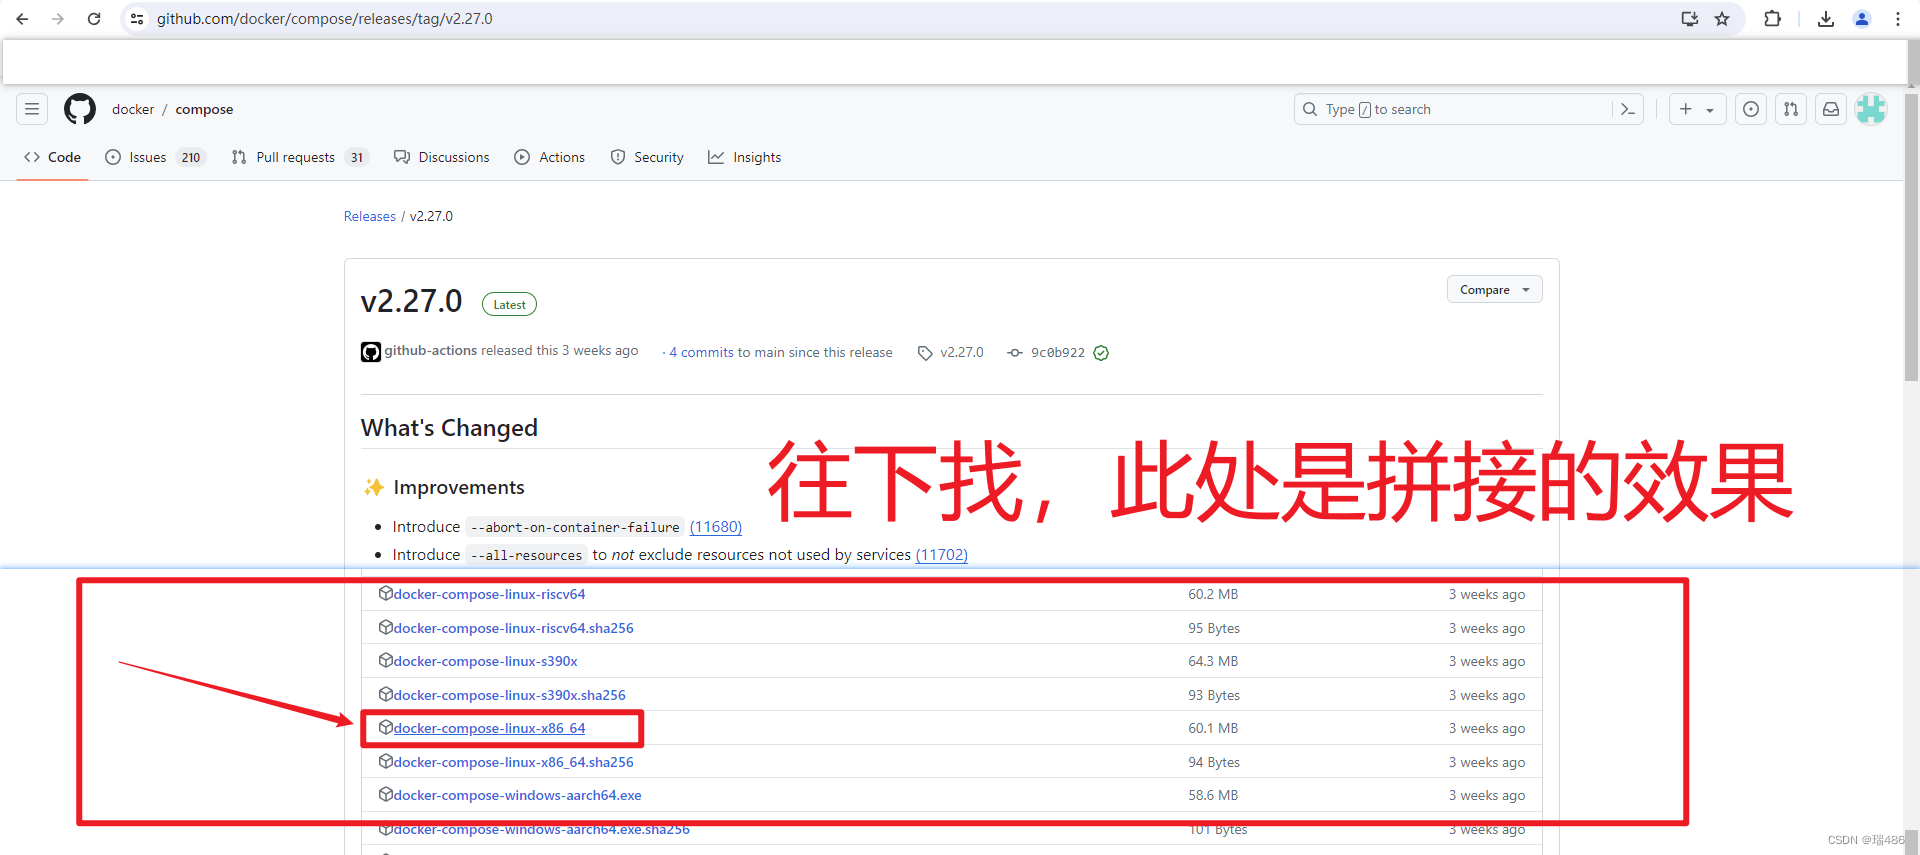Viewport: 1920px width, 855px height.
Task: Switch to the Security tab
Action: 647,157
